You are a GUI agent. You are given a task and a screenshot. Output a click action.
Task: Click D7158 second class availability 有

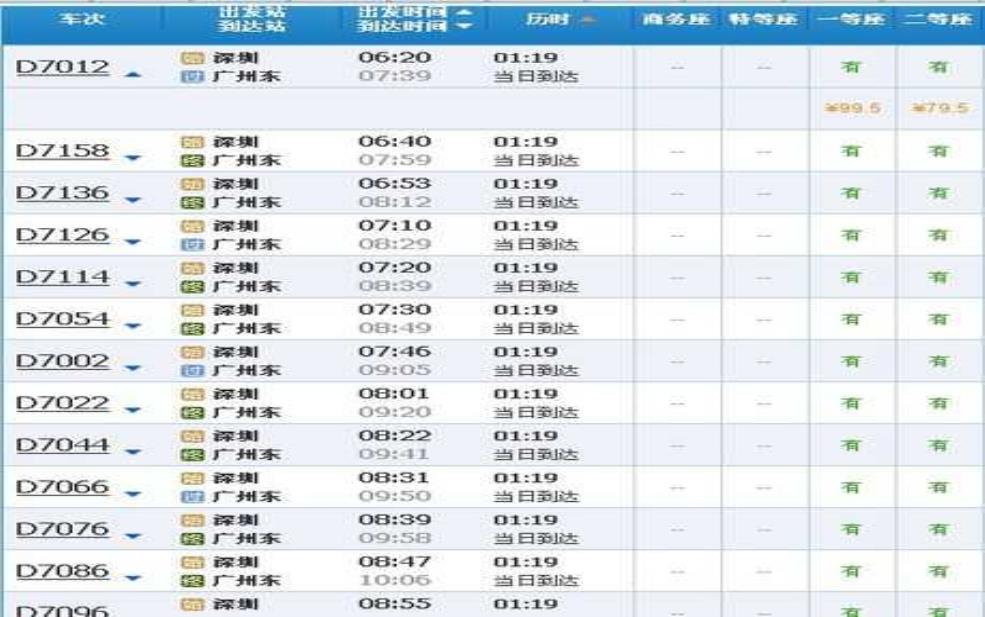(939, 151)
